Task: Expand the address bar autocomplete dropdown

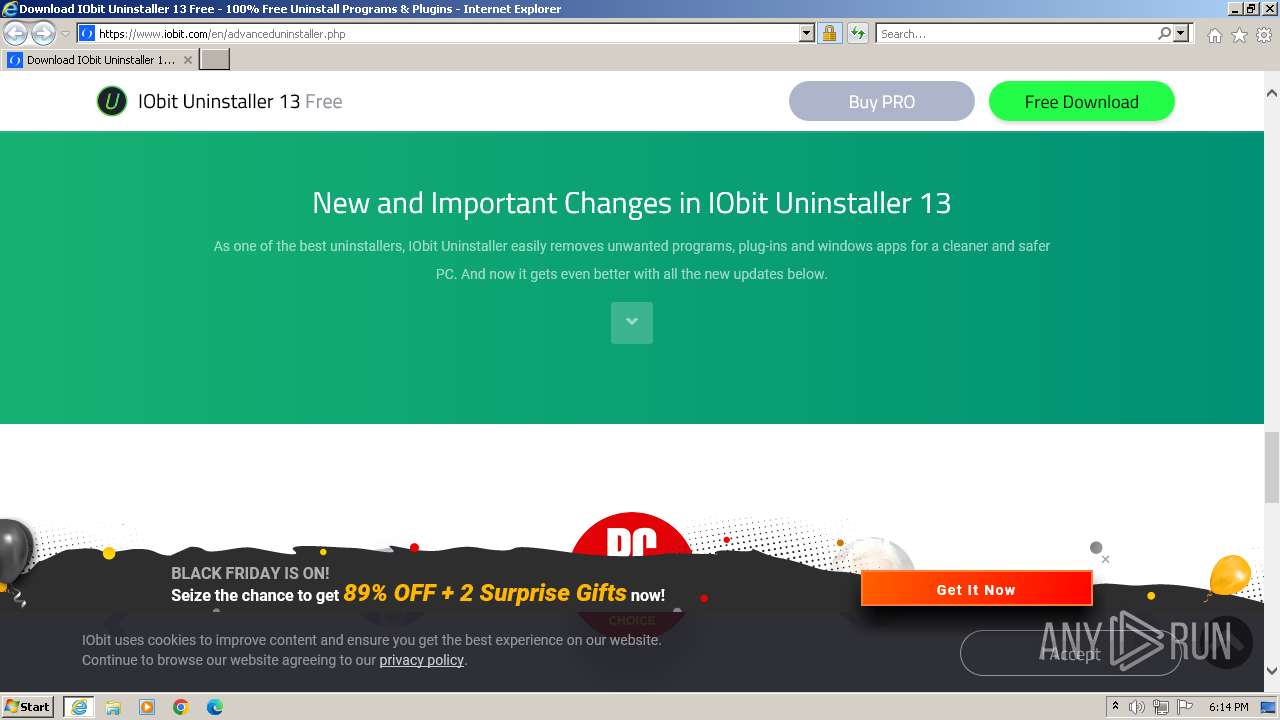Action: (x=807, y=33)
